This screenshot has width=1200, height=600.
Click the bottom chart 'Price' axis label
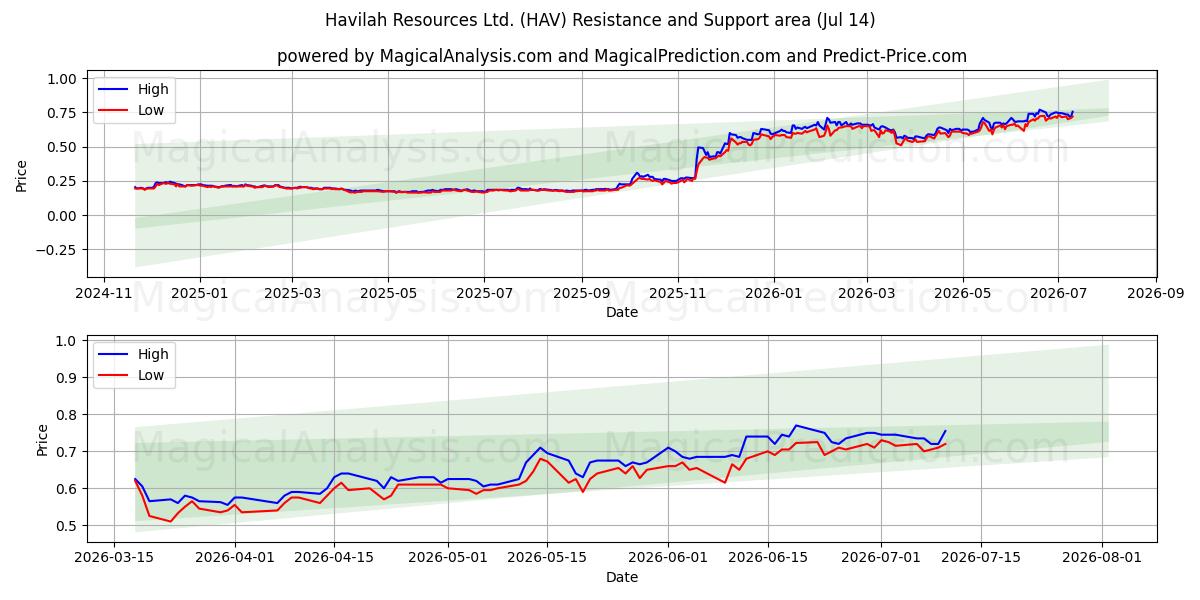(x=42, y=440)
